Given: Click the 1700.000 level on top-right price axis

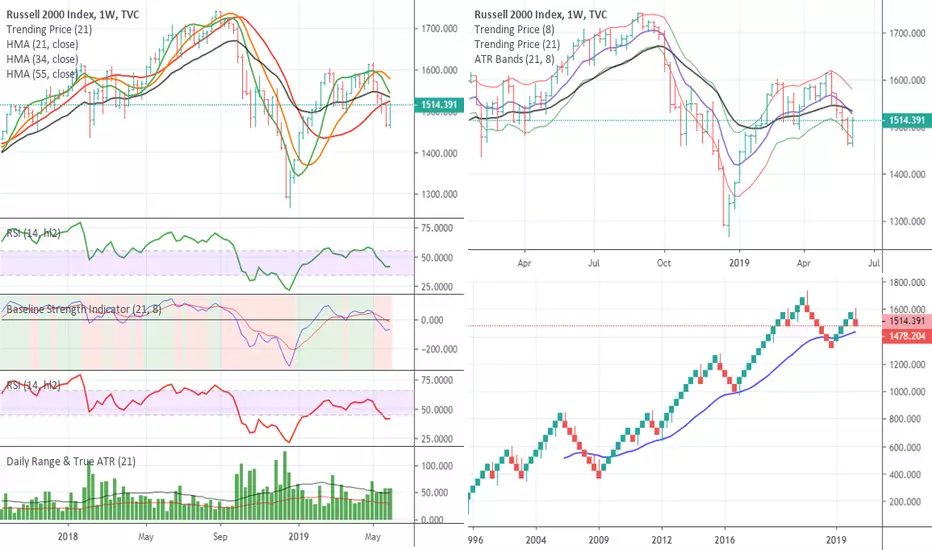Looking at the screenshot, I should click(907, 33).
